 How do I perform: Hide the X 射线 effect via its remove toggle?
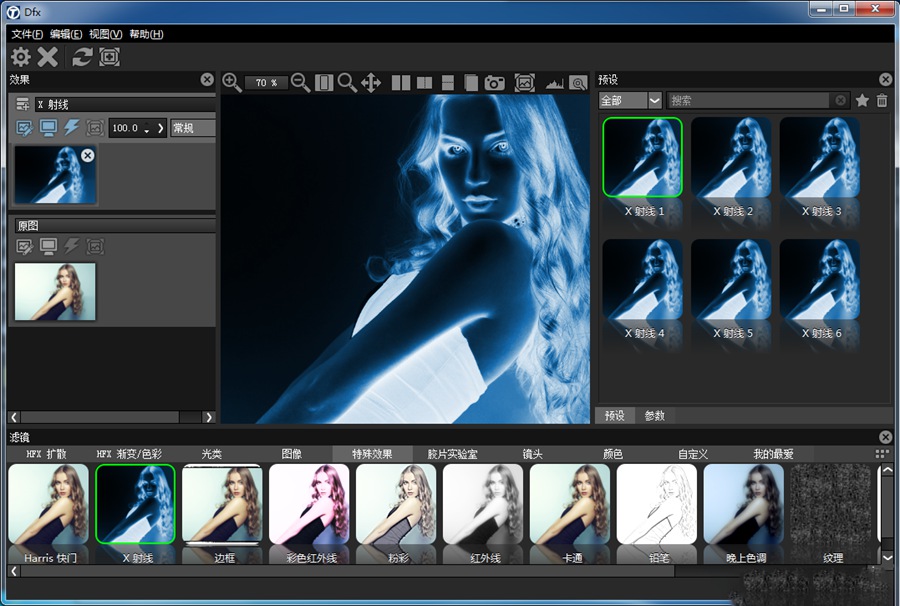(x=87, y=155)
